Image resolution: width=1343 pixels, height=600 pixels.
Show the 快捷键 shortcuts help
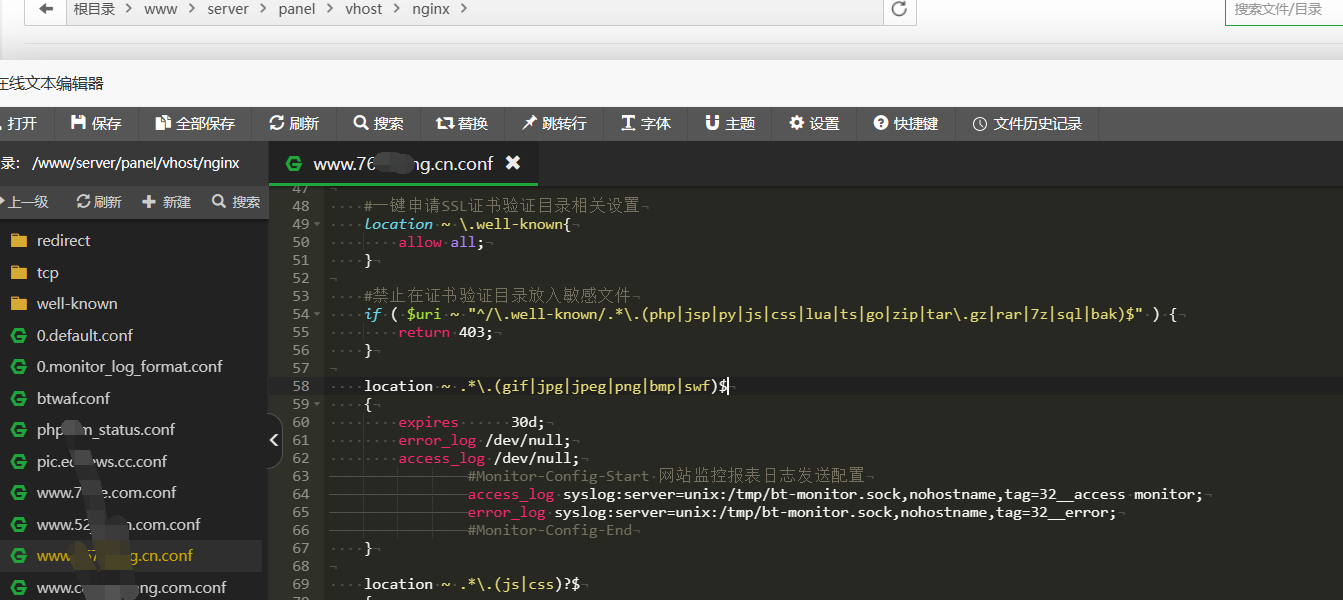pos(906,123)
